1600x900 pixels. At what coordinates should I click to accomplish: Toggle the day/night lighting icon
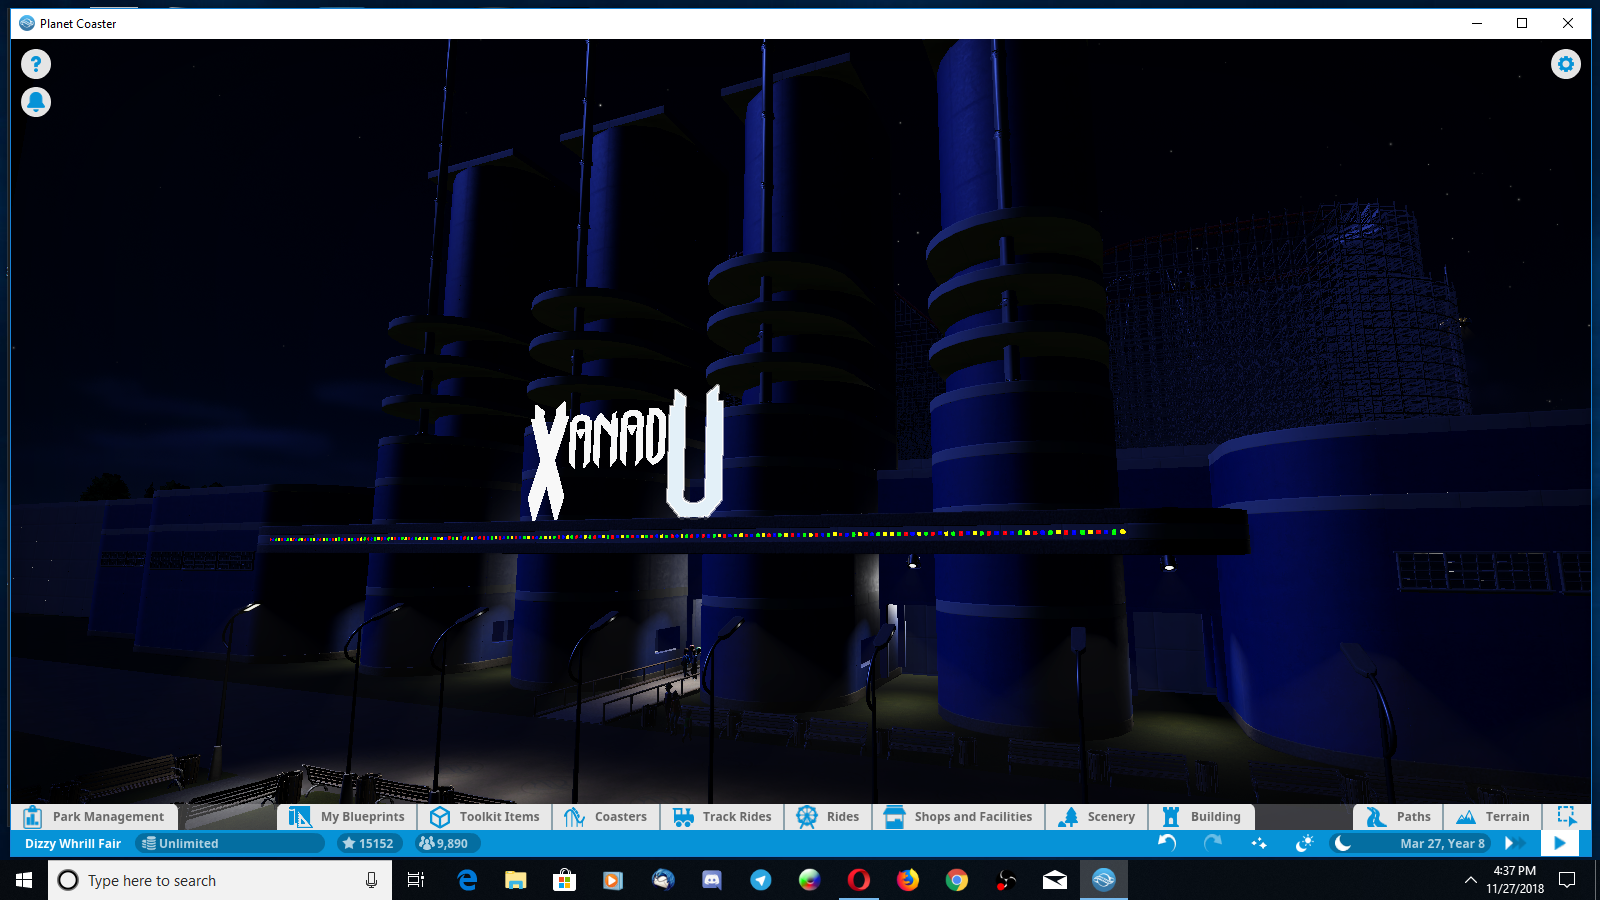(x=1304, y=843)
